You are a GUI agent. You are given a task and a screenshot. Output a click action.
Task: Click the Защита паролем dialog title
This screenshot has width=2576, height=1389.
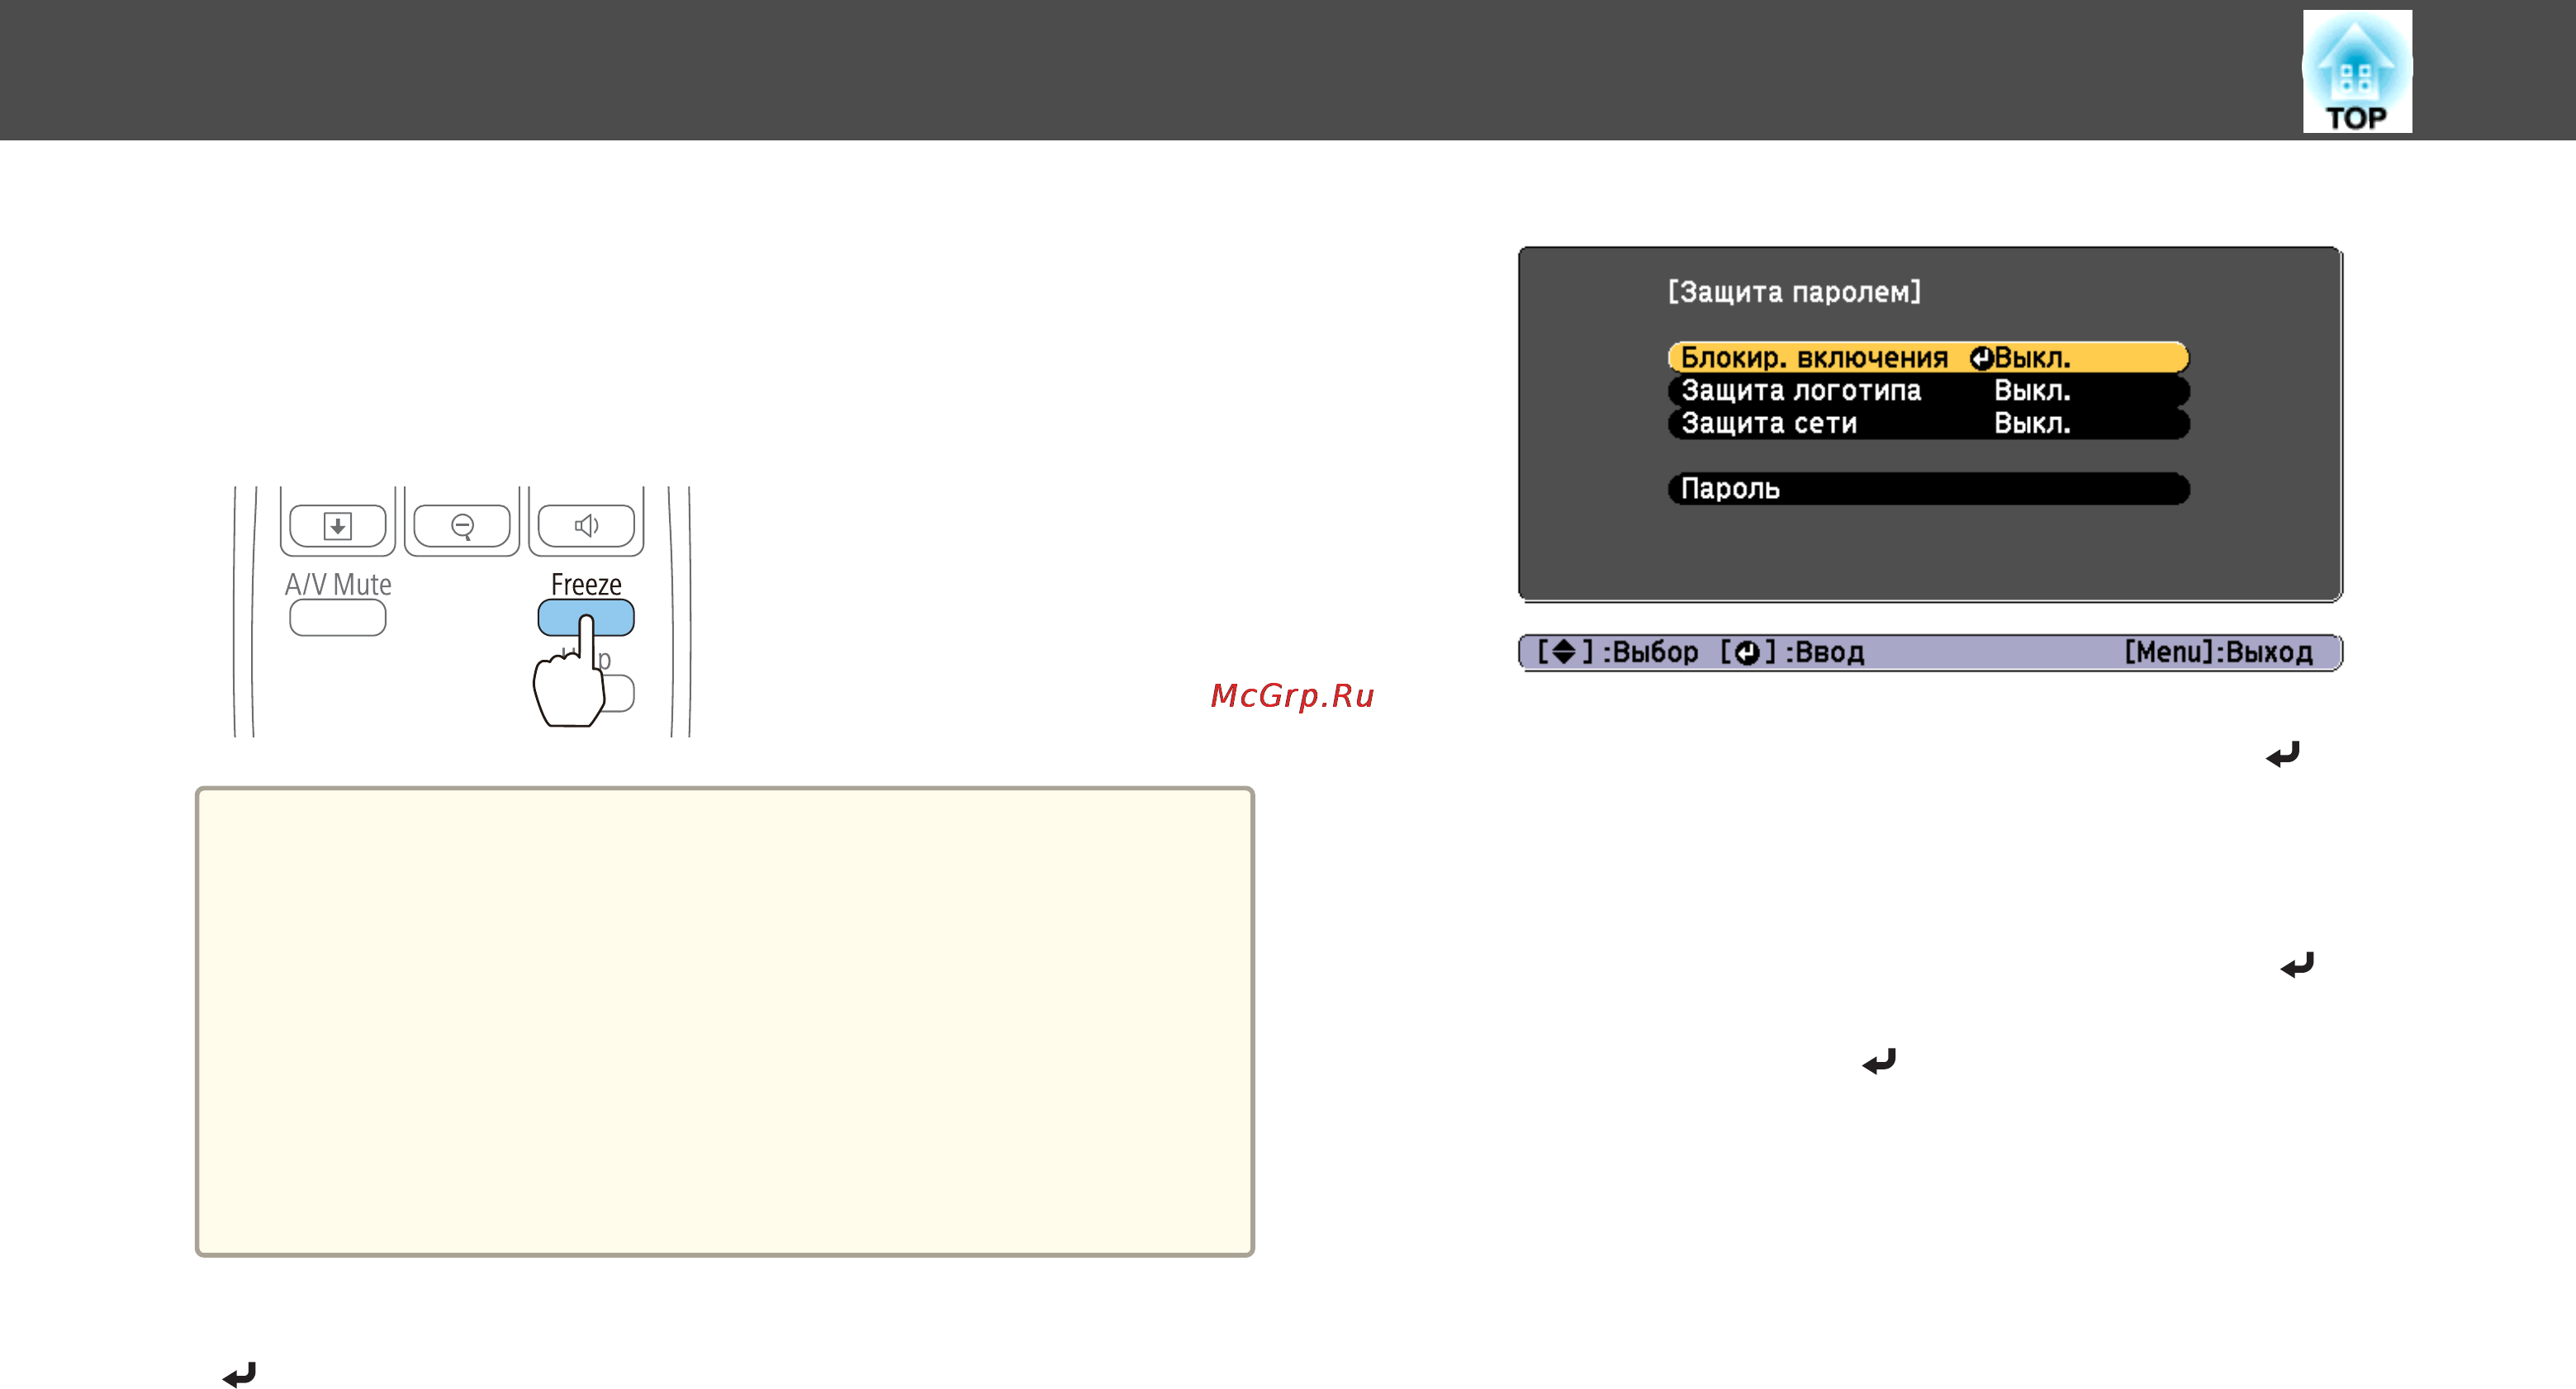point(1794,291)
